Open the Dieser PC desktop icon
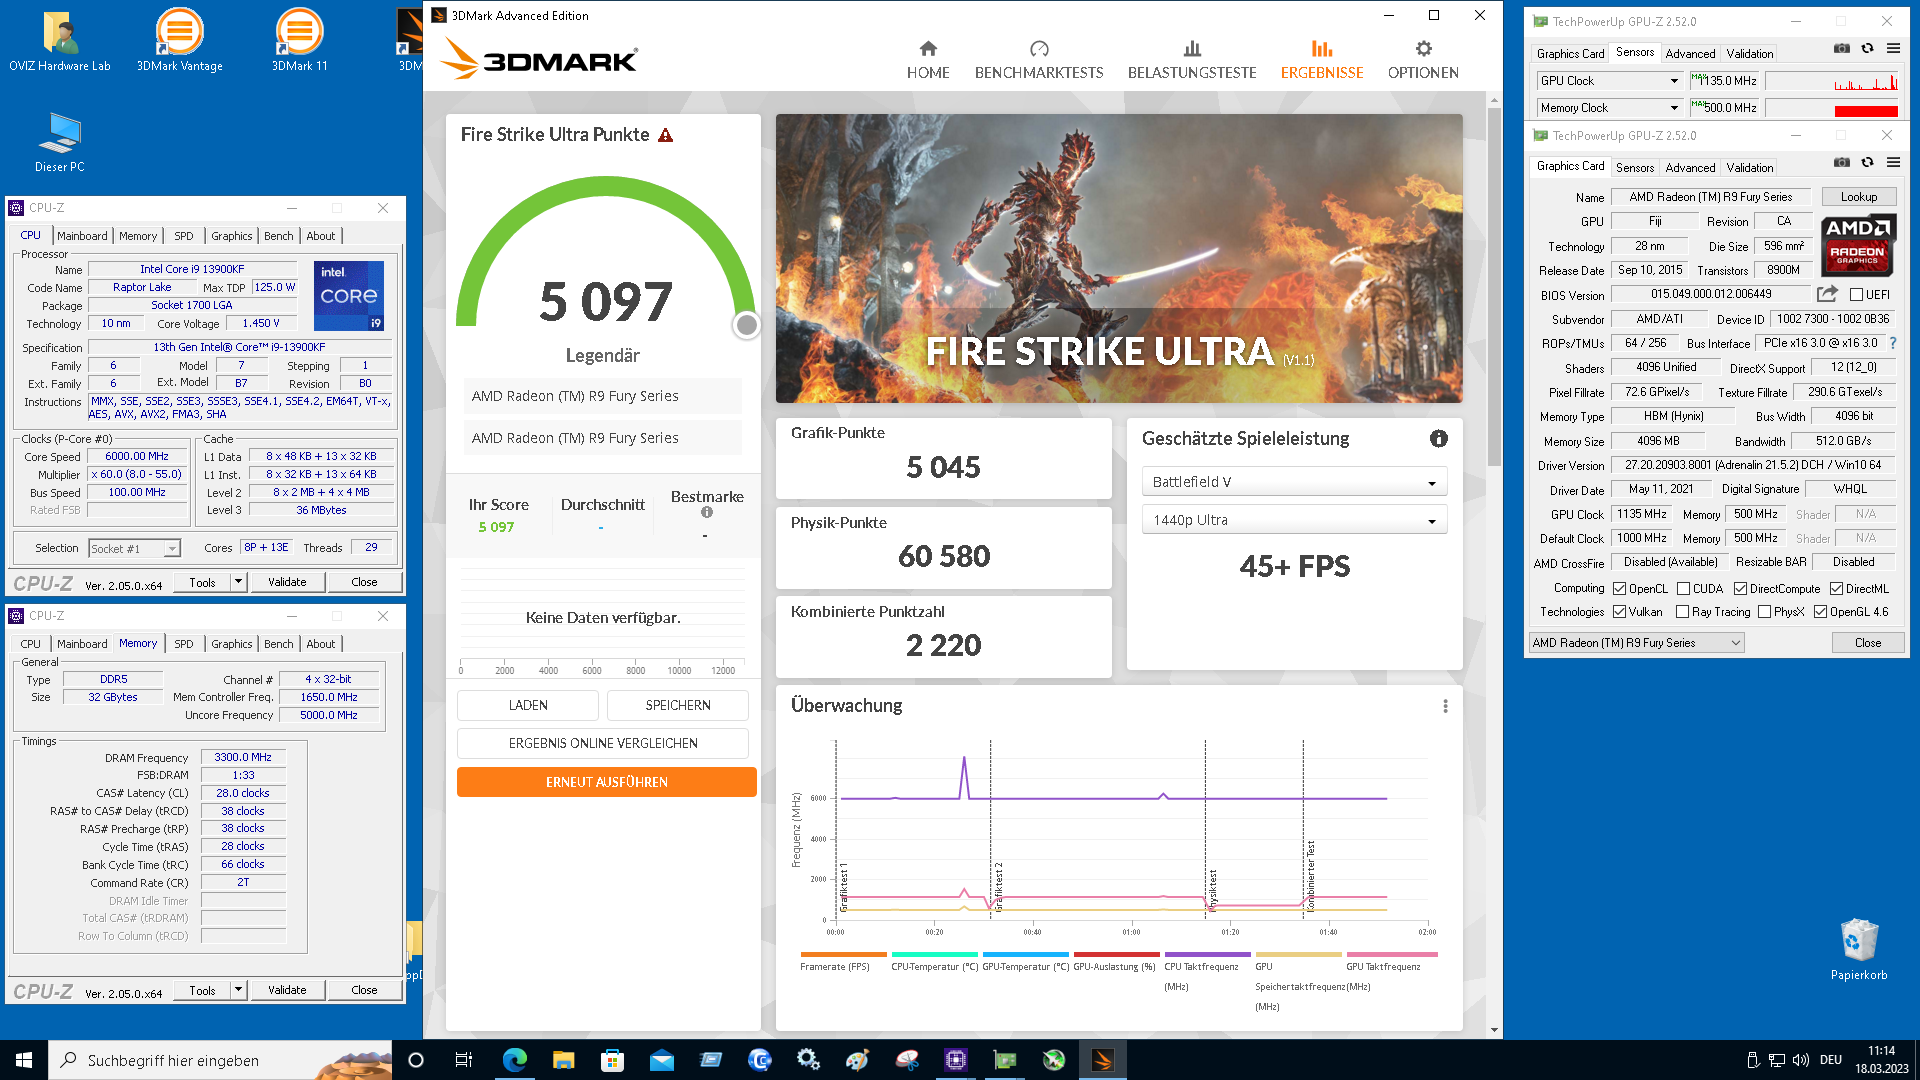 60,142
